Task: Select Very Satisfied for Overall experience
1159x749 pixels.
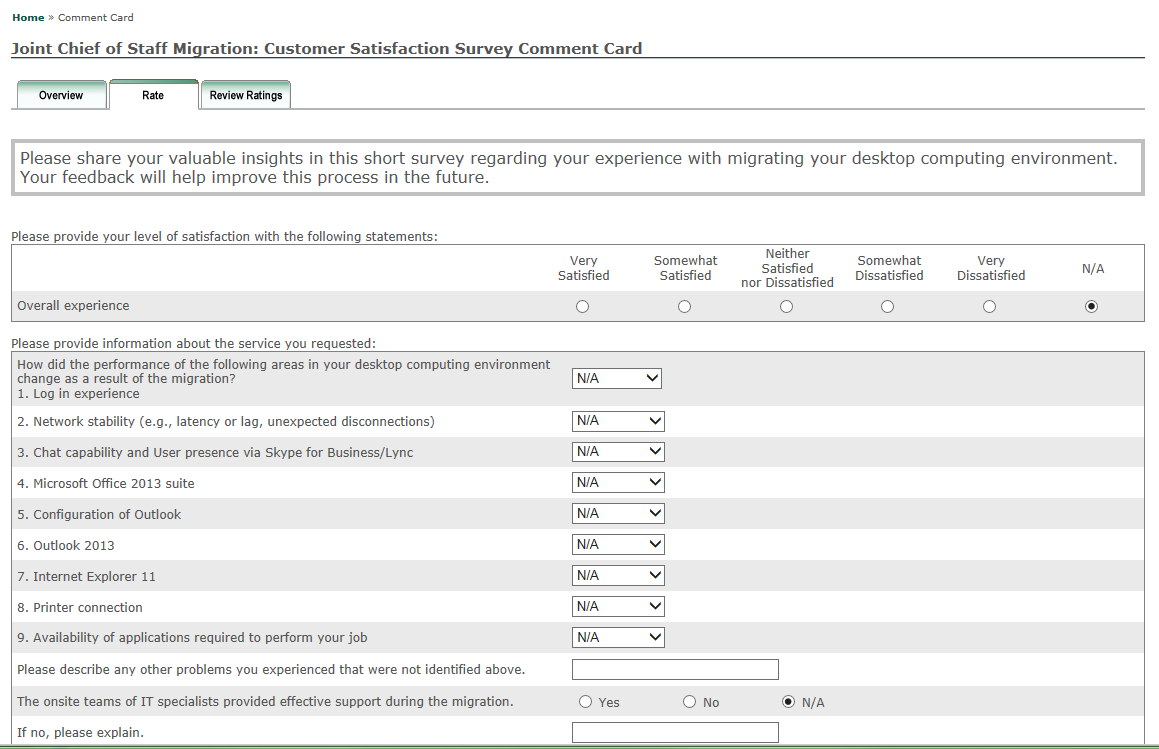Action: [583, 307]
